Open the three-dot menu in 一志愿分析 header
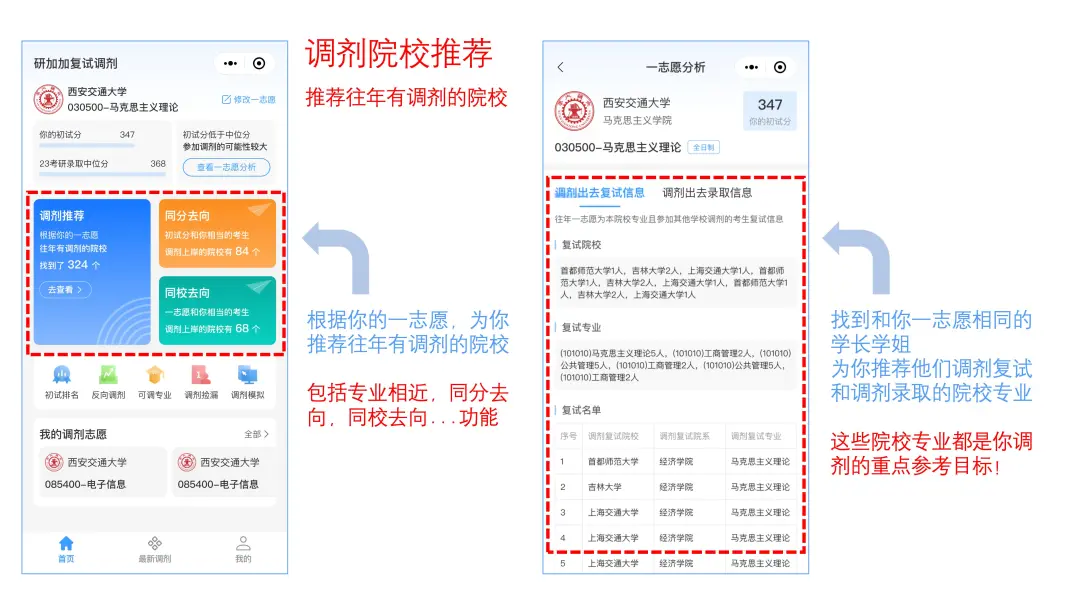Screen dimensions: 1080x608 click(x=751, y=67)
